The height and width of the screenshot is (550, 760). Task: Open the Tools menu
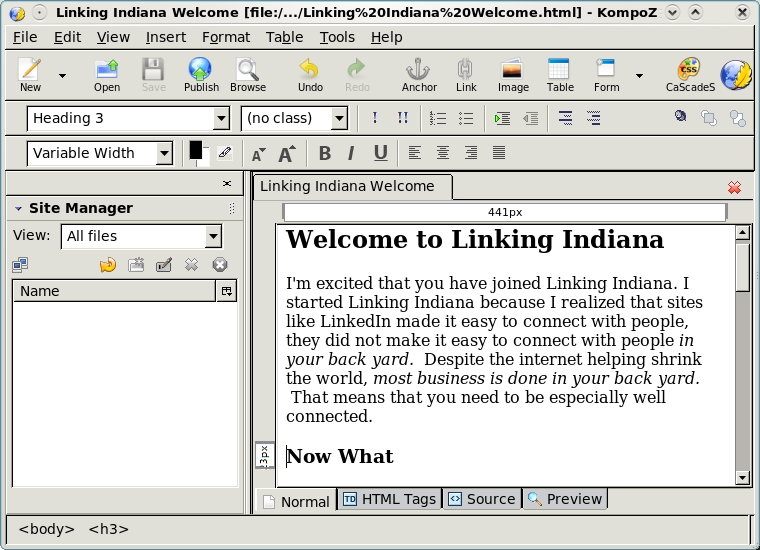[x=337, y=37]
